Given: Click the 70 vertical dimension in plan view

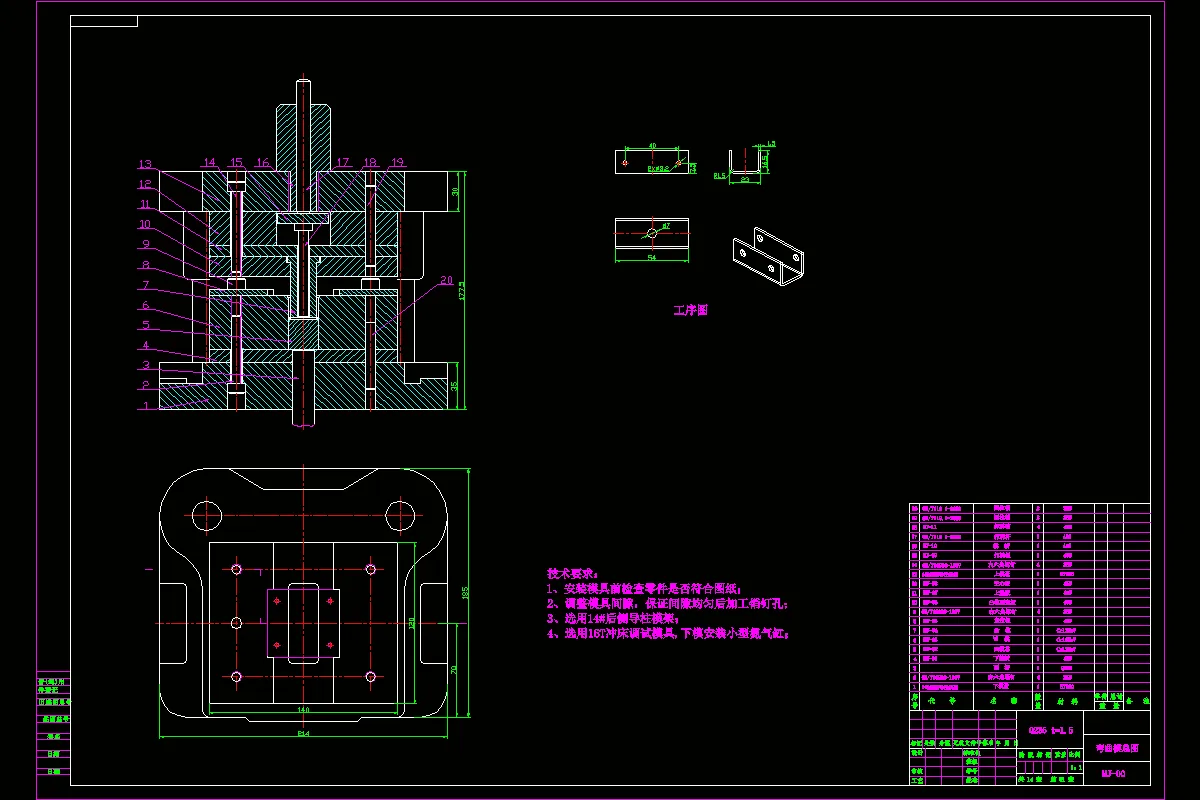Looking at the screenshot, I should point(456,669).
